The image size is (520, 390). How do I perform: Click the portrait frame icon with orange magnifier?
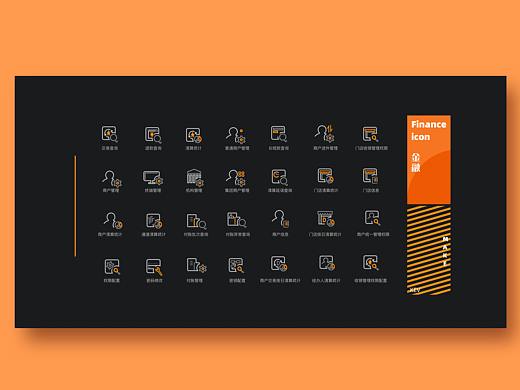(x=372, y=218)
